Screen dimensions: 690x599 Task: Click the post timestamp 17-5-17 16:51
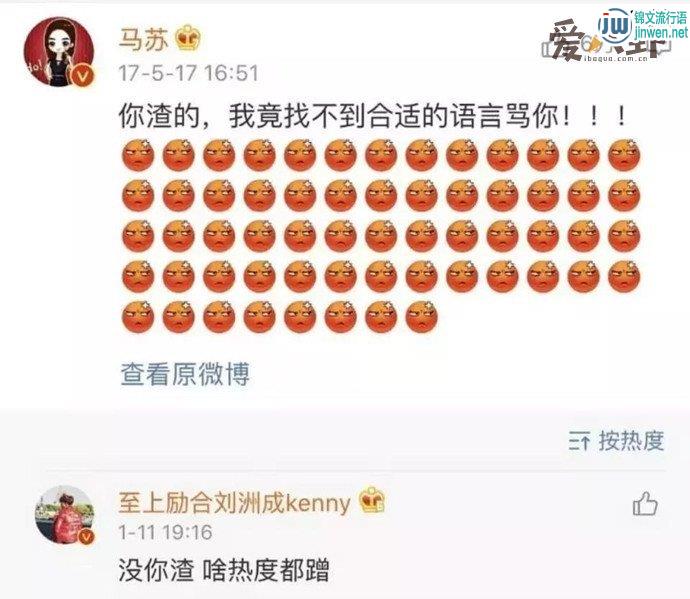click(188, 73)
